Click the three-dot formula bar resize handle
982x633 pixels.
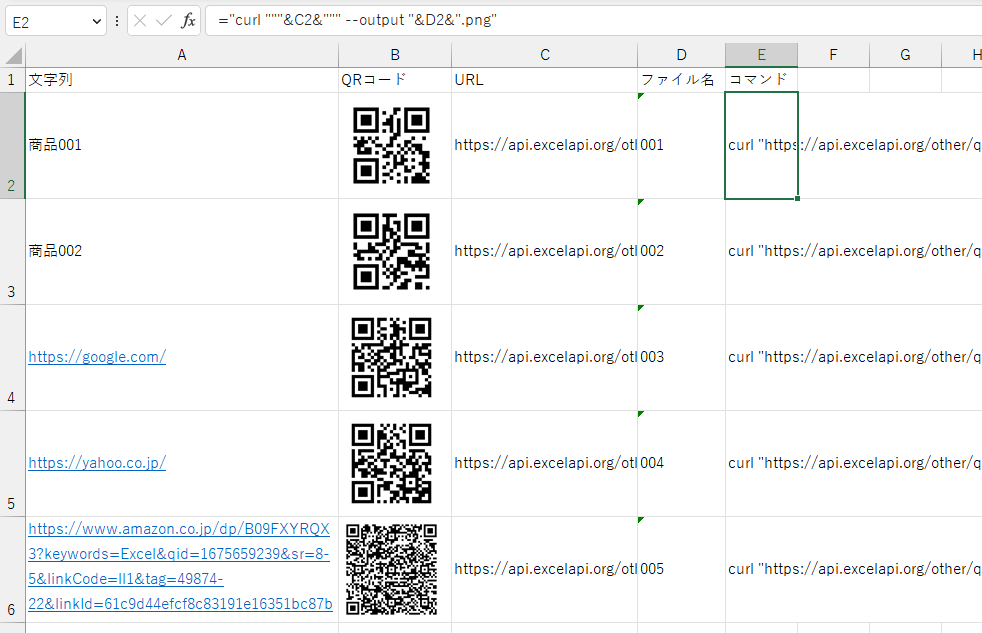click(117, 21)
